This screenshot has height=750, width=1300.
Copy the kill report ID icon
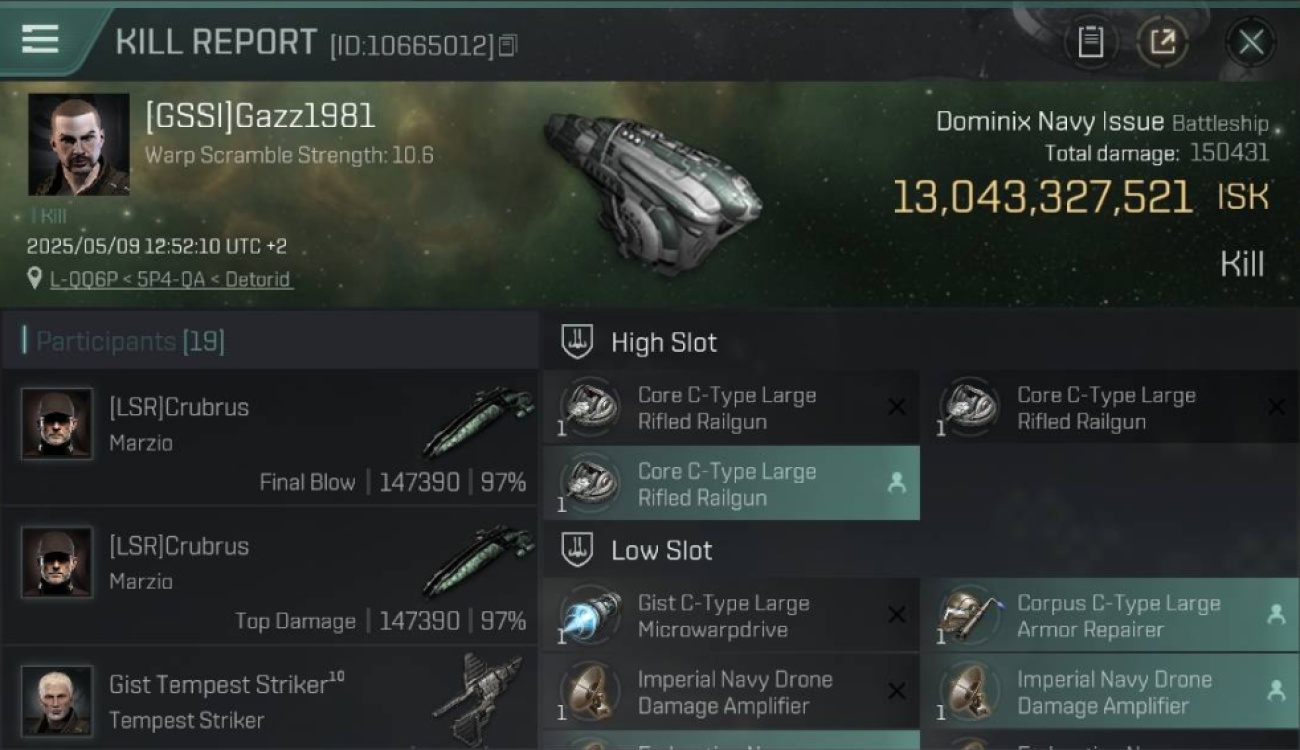point(508,46)
